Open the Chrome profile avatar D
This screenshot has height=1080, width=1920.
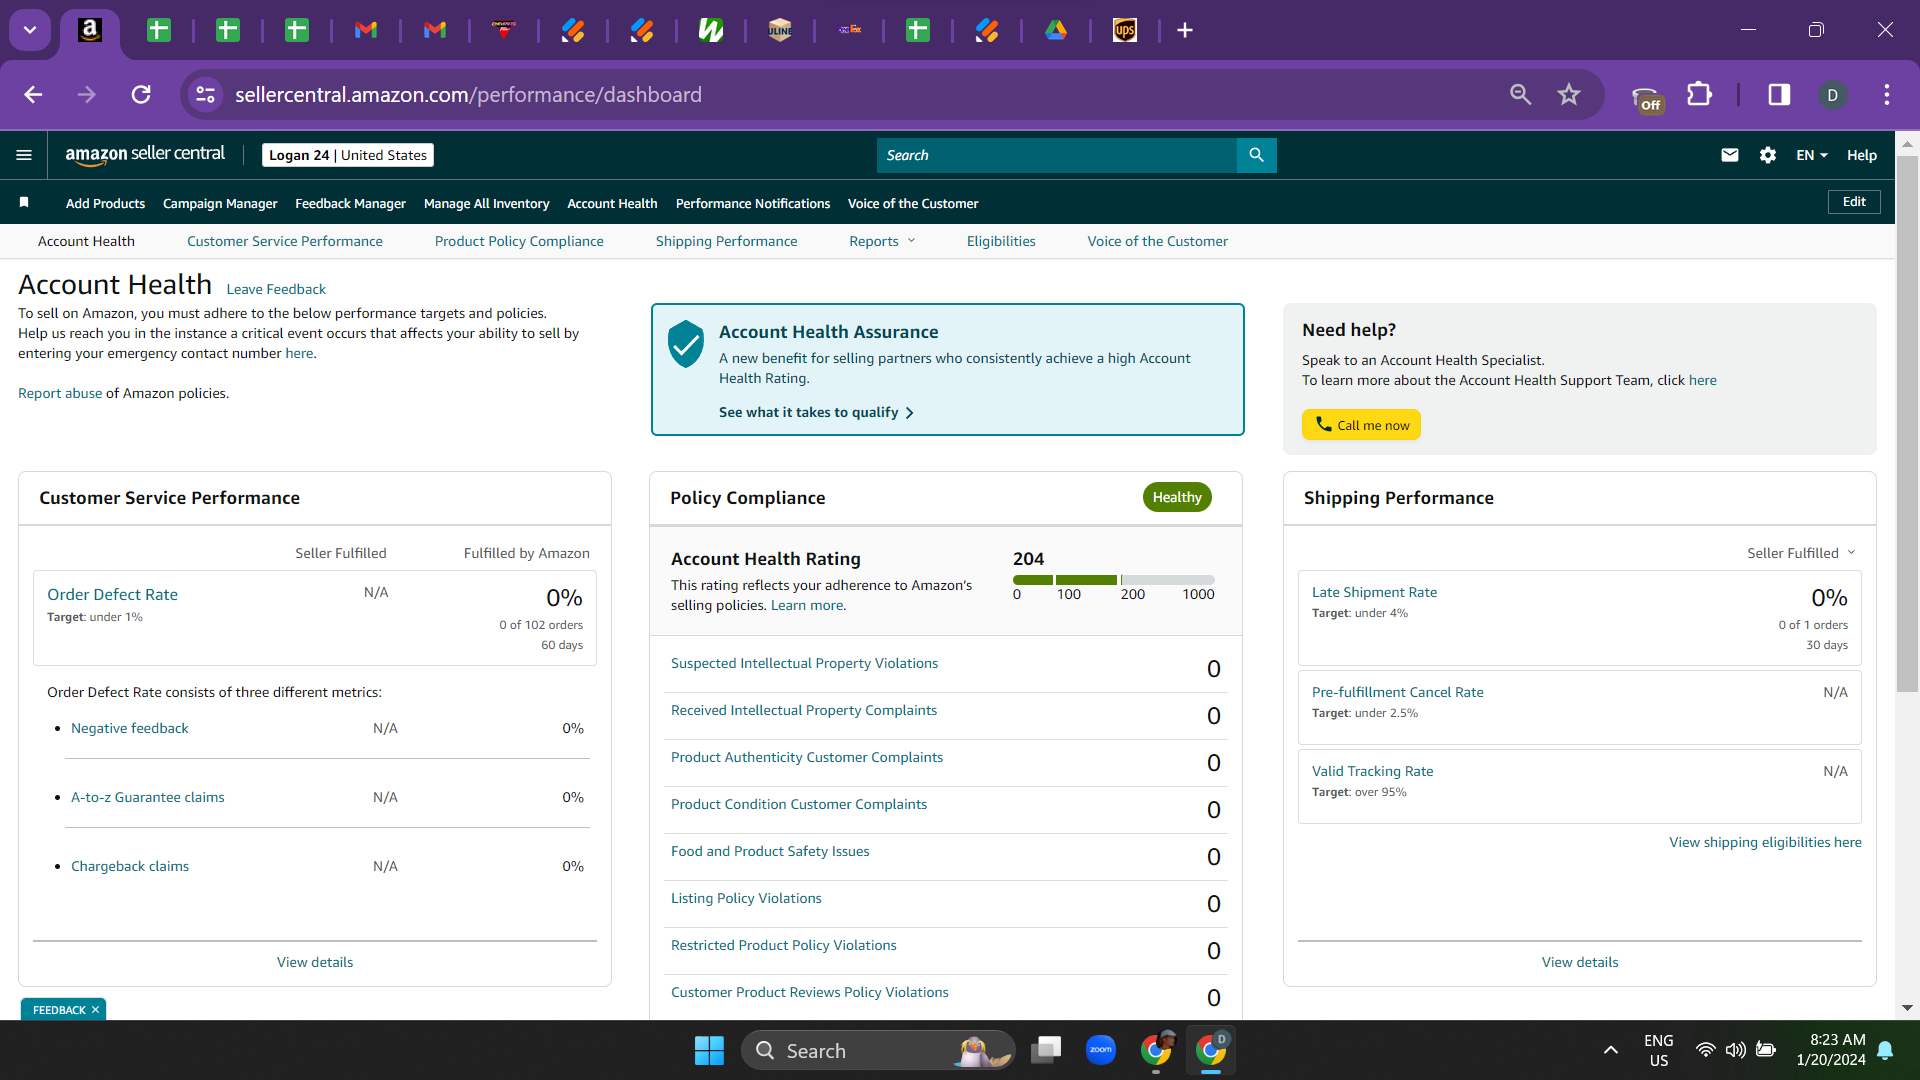tap(1832, 94)
